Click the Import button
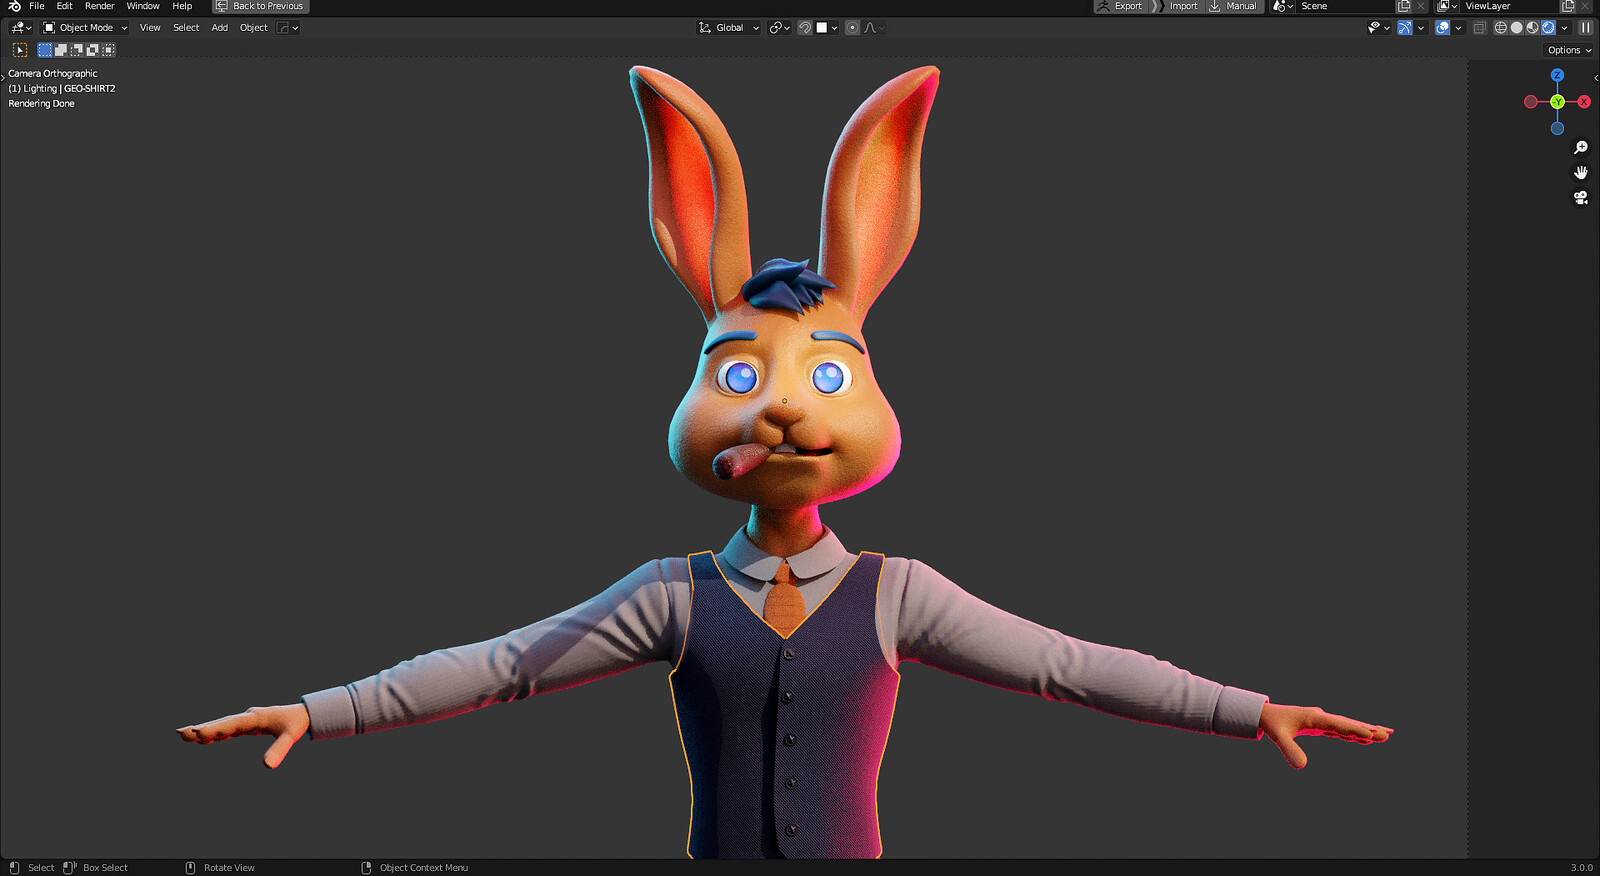 1175,6
